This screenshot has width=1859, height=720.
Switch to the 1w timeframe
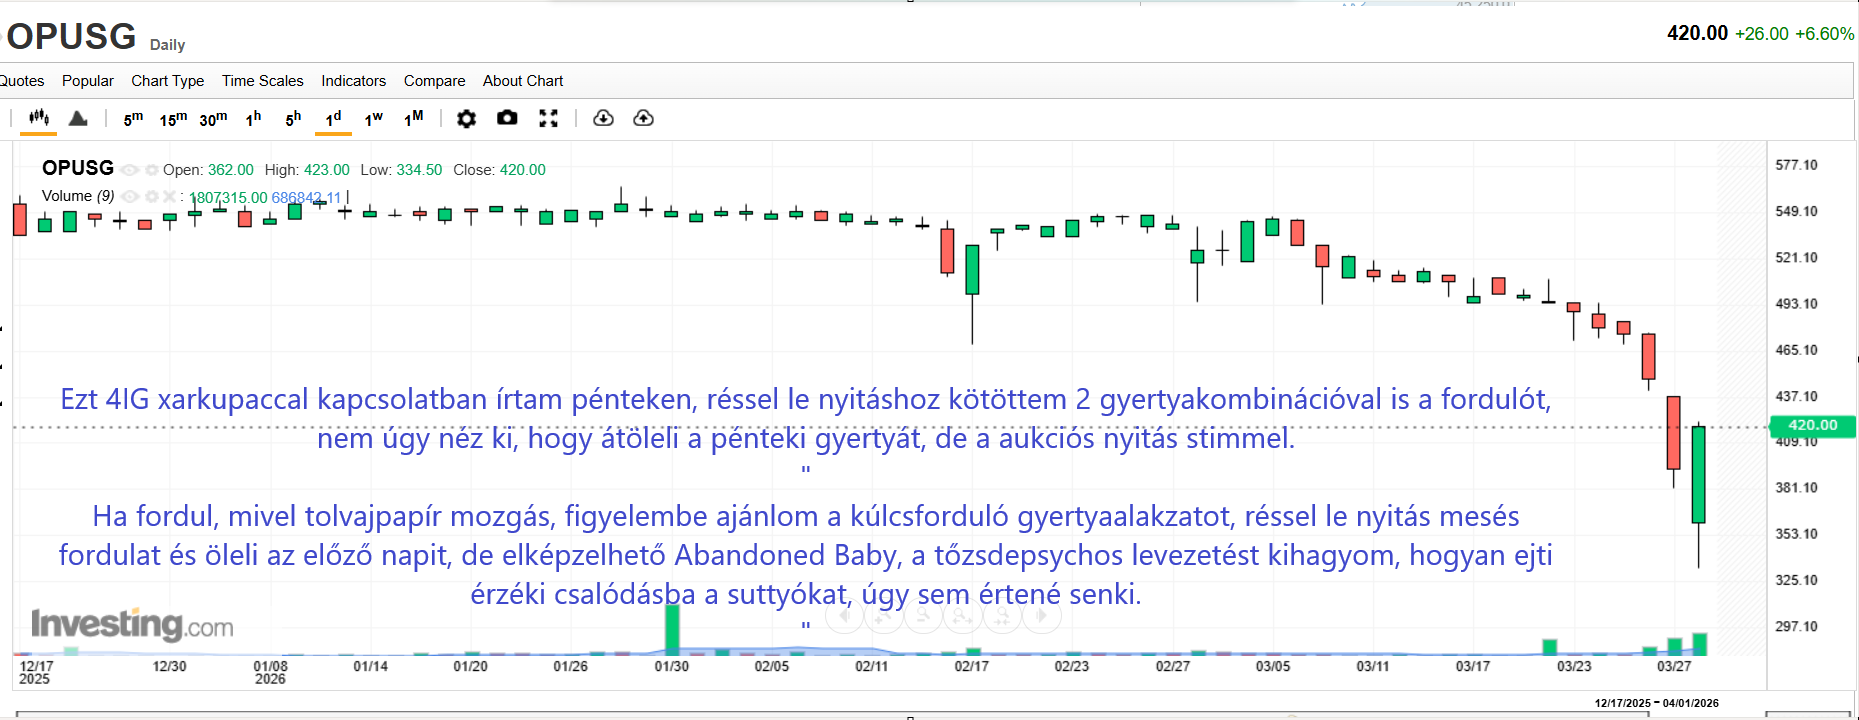[373, 119]
